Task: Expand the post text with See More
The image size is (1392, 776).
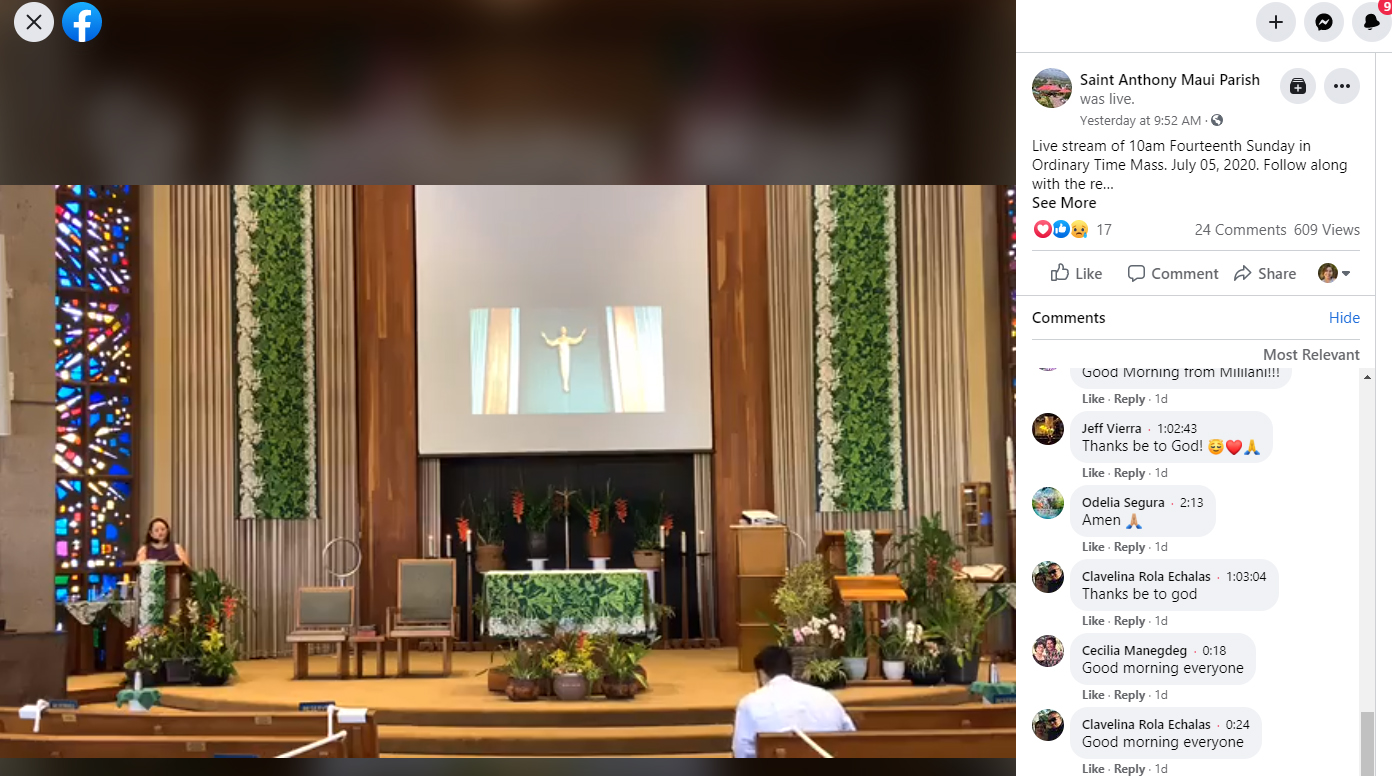Action: click(1064, 203)
